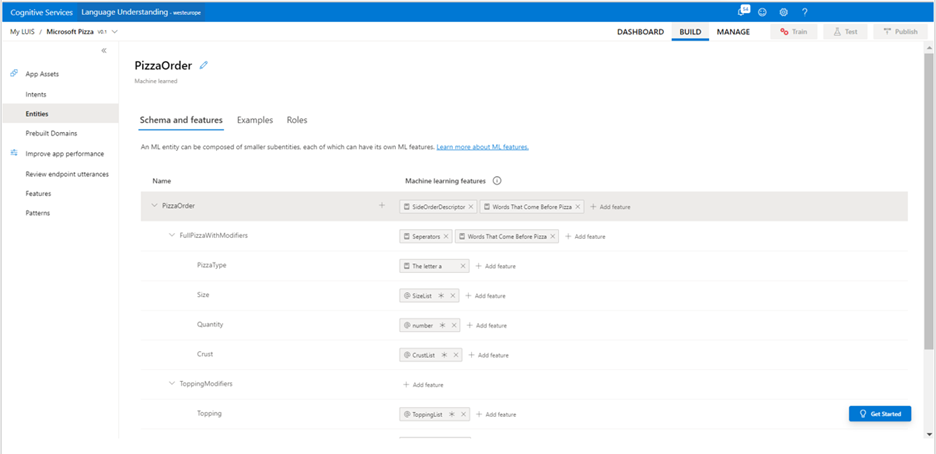Open the app version dropdown chevron

click(115, 32)
